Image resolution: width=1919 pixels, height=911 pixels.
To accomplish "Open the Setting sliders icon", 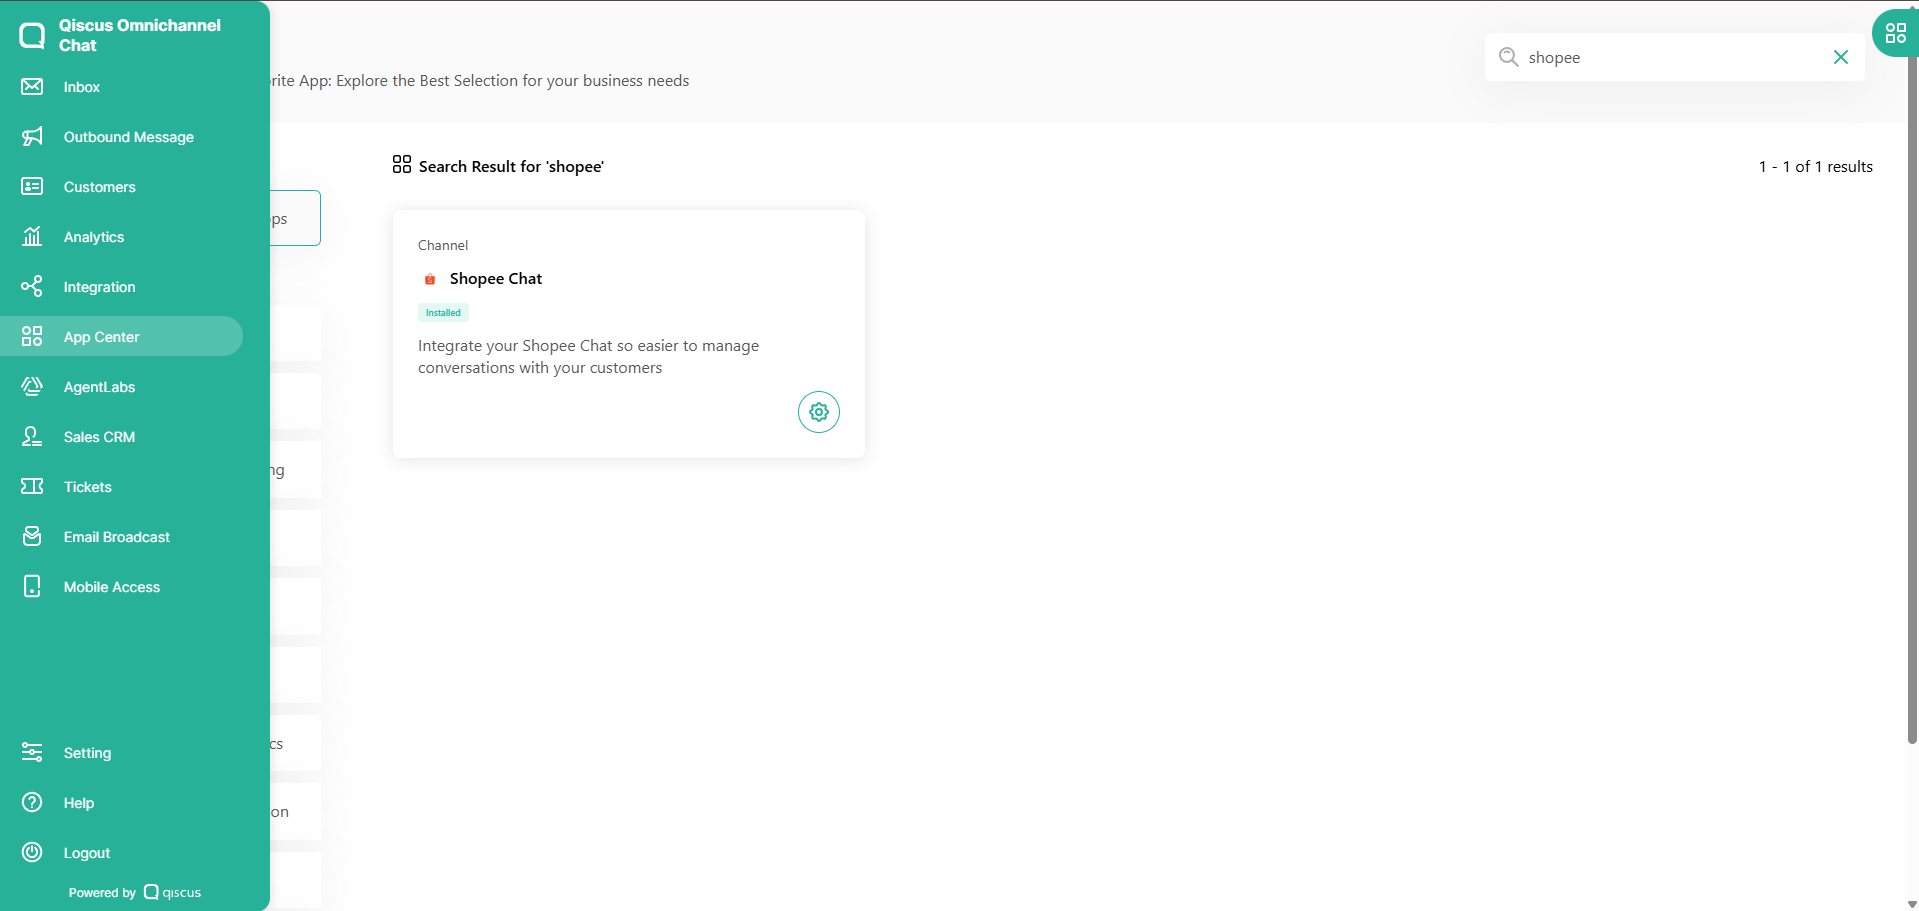I will pos(32,753).
